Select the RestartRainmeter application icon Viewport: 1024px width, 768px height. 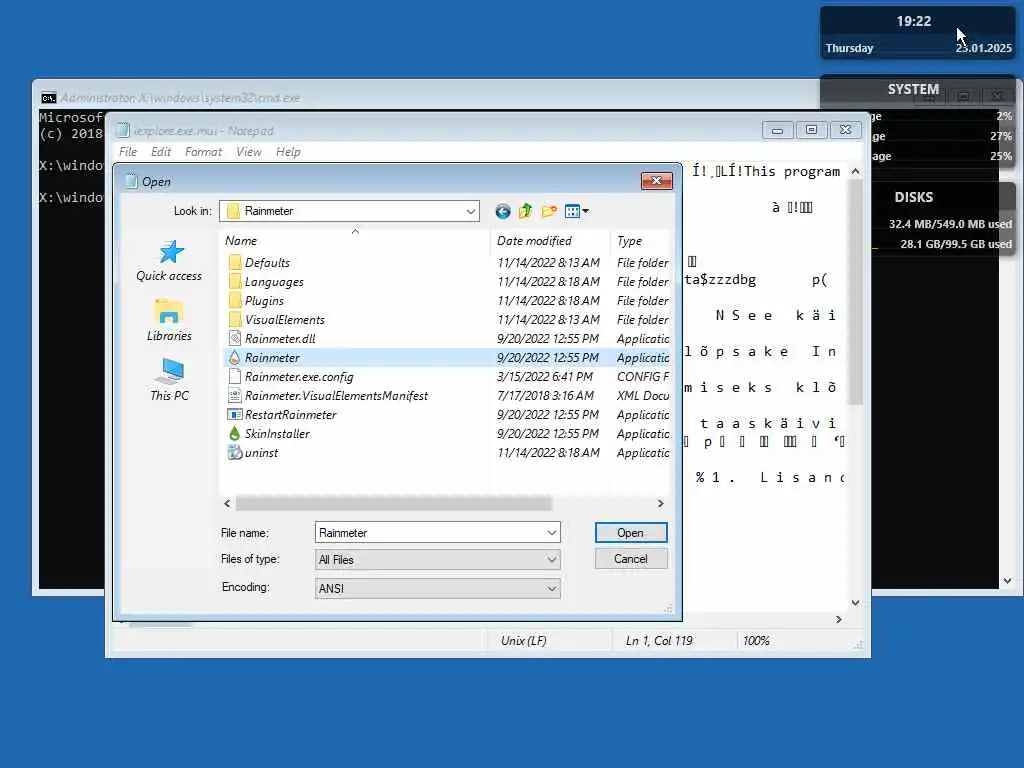(235, 414)
